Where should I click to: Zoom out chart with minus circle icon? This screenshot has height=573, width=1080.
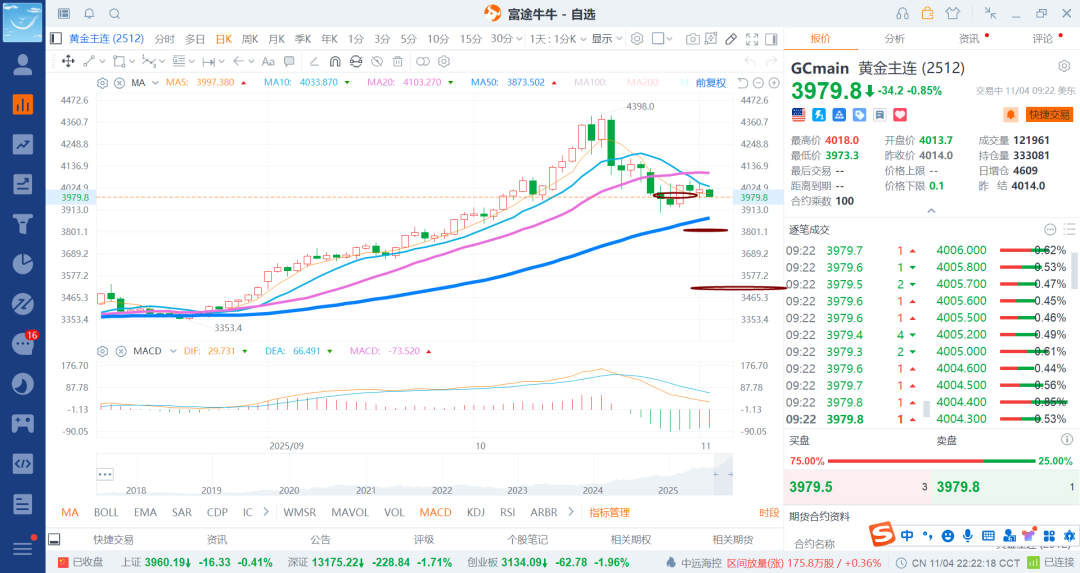click(x=758, y=83)
